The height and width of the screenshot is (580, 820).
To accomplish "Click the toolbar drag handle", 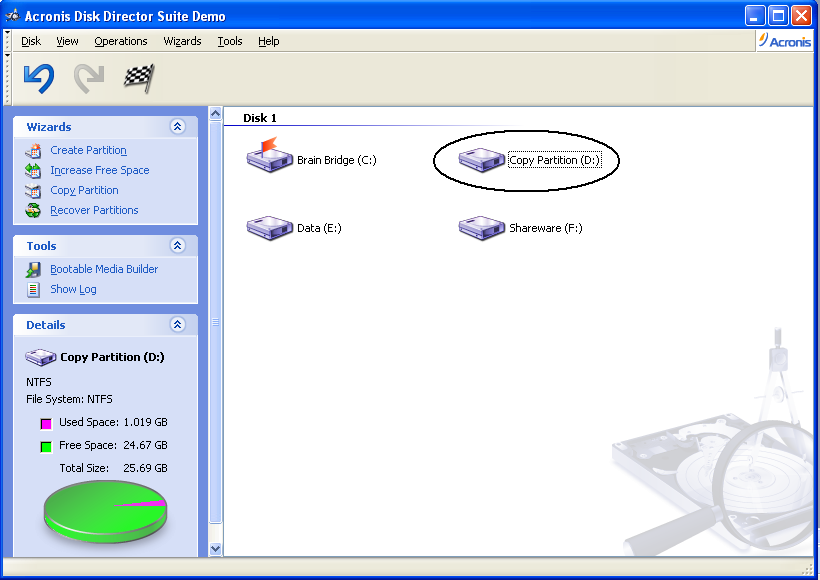I will pyautogui.click(x=7, y=78).
